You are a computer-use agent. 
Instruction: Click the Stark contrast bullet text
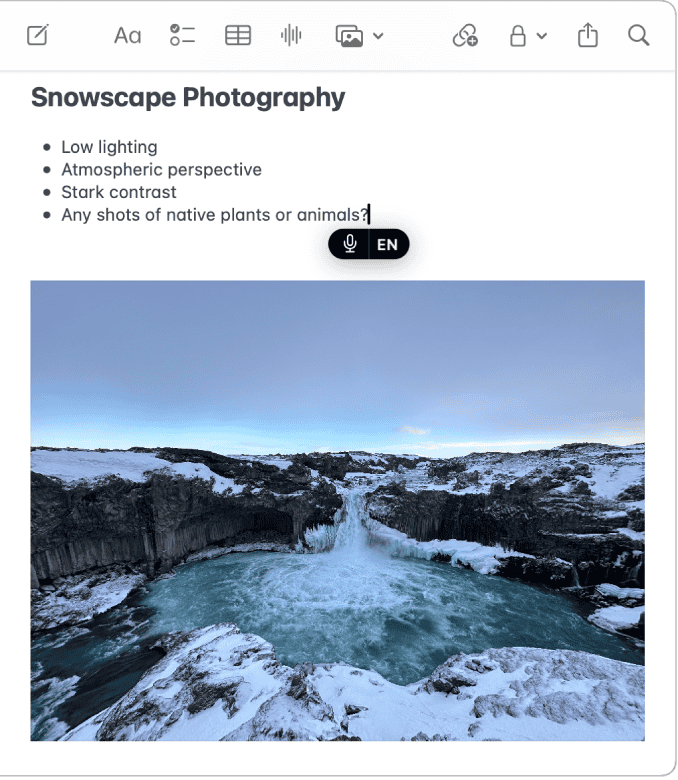pos(119,192)
